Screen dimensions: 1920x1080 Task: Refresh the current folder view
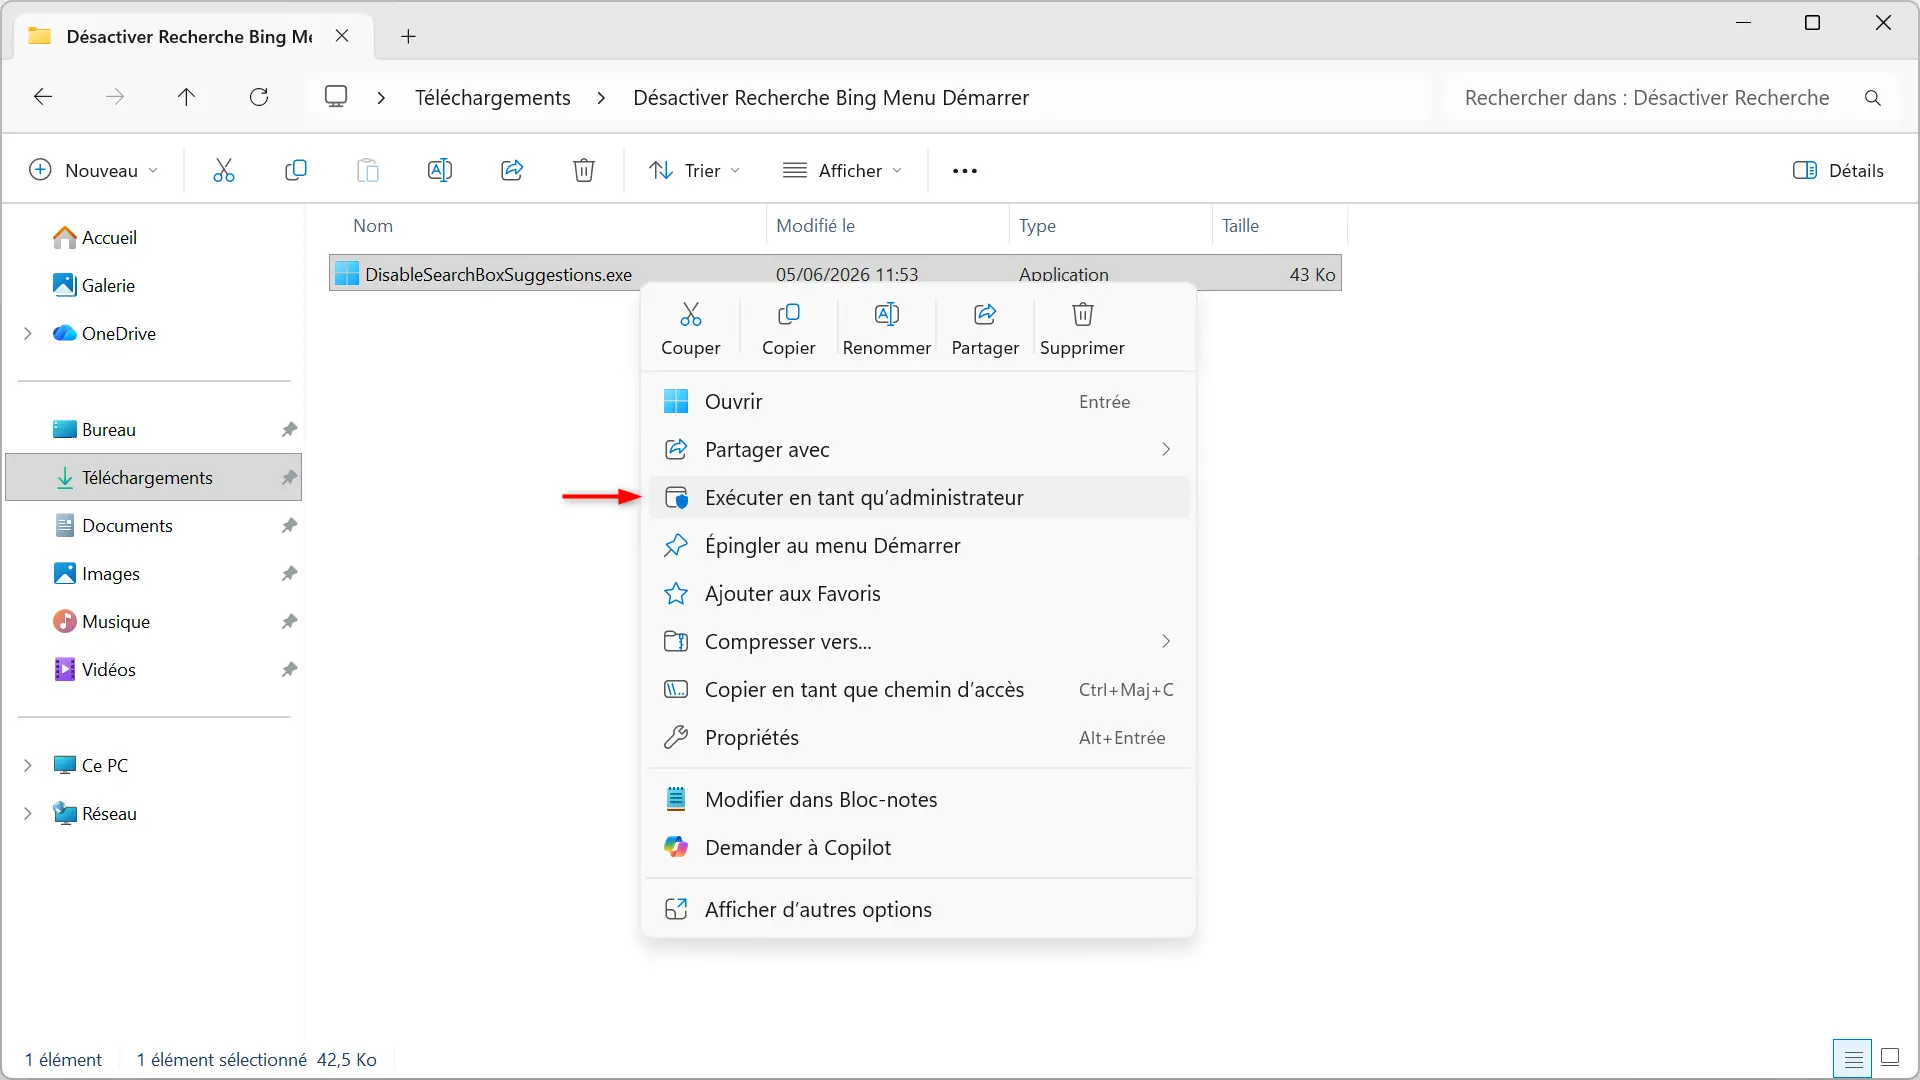click(259, 97)
